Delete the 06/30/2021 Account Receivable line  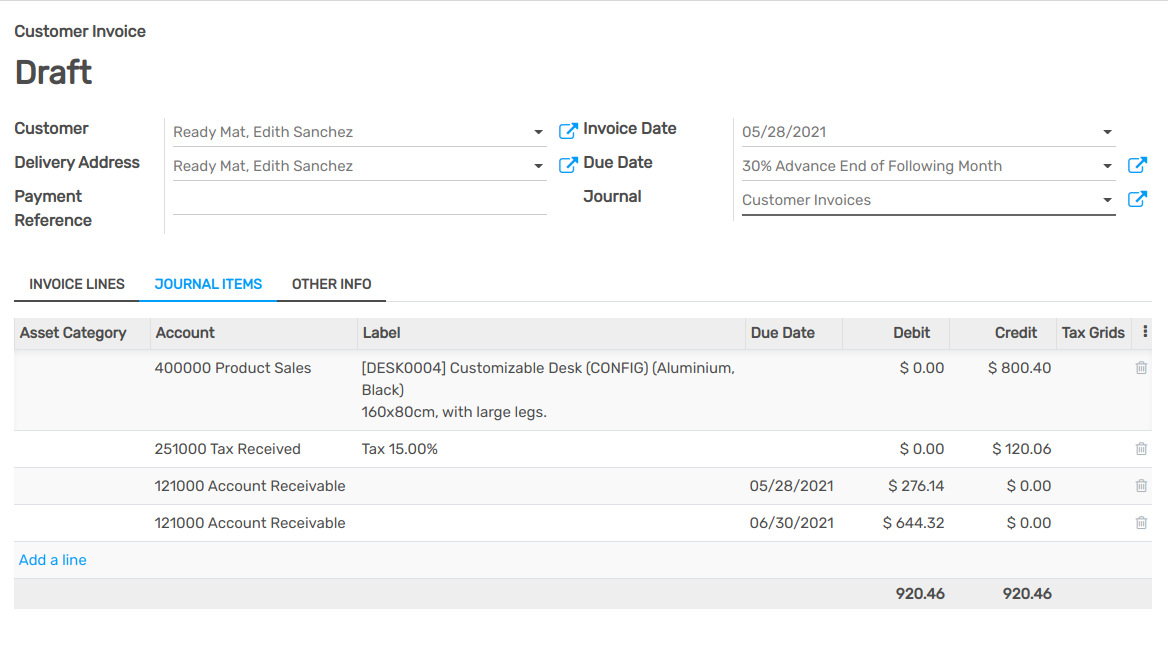pyautogui.click(x=1141, y=523)
